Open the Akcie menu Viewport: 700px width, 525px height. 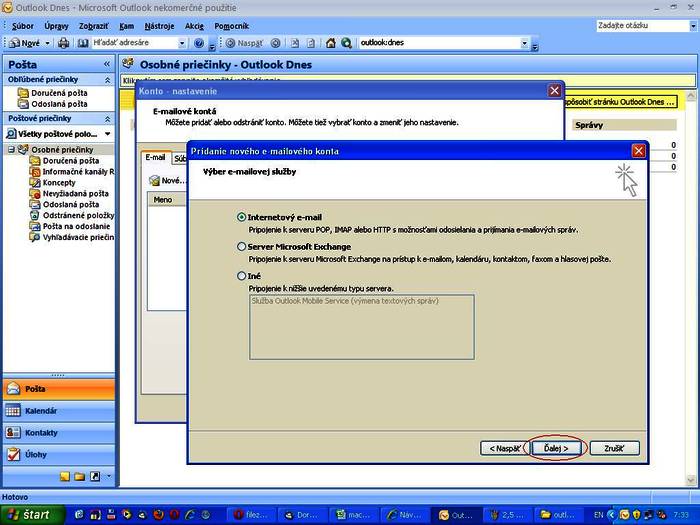pyautogui.click(x=194, y=26)
